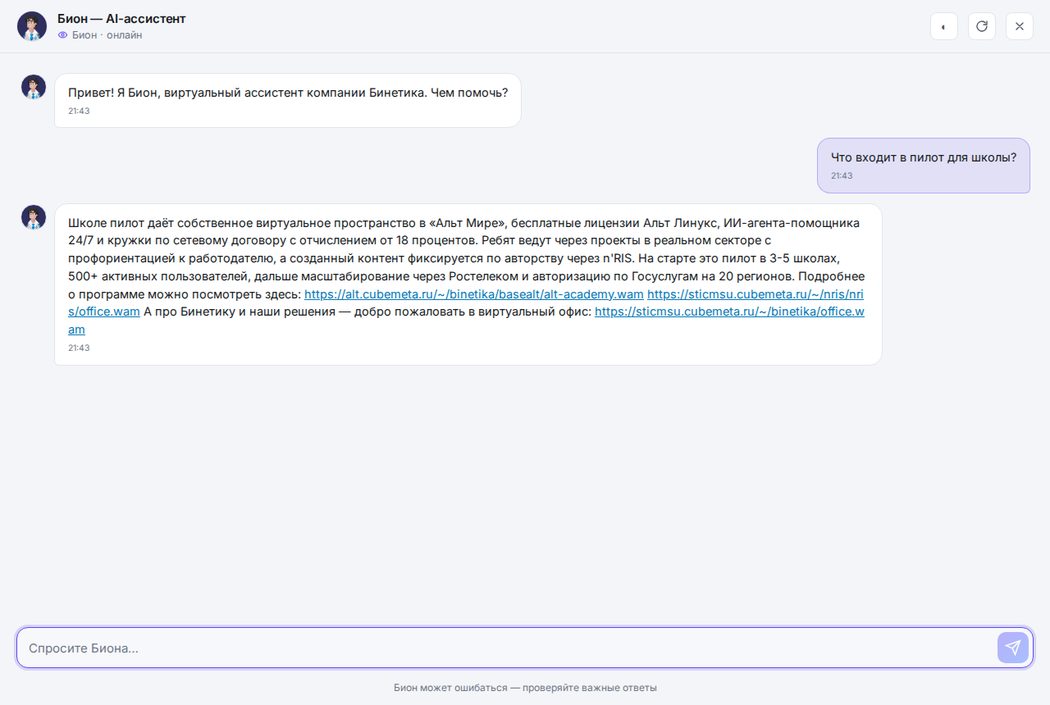Click the eye icon next to 'Бион · онлайн'
1050x705 pixels.
(x=62, y=35)
